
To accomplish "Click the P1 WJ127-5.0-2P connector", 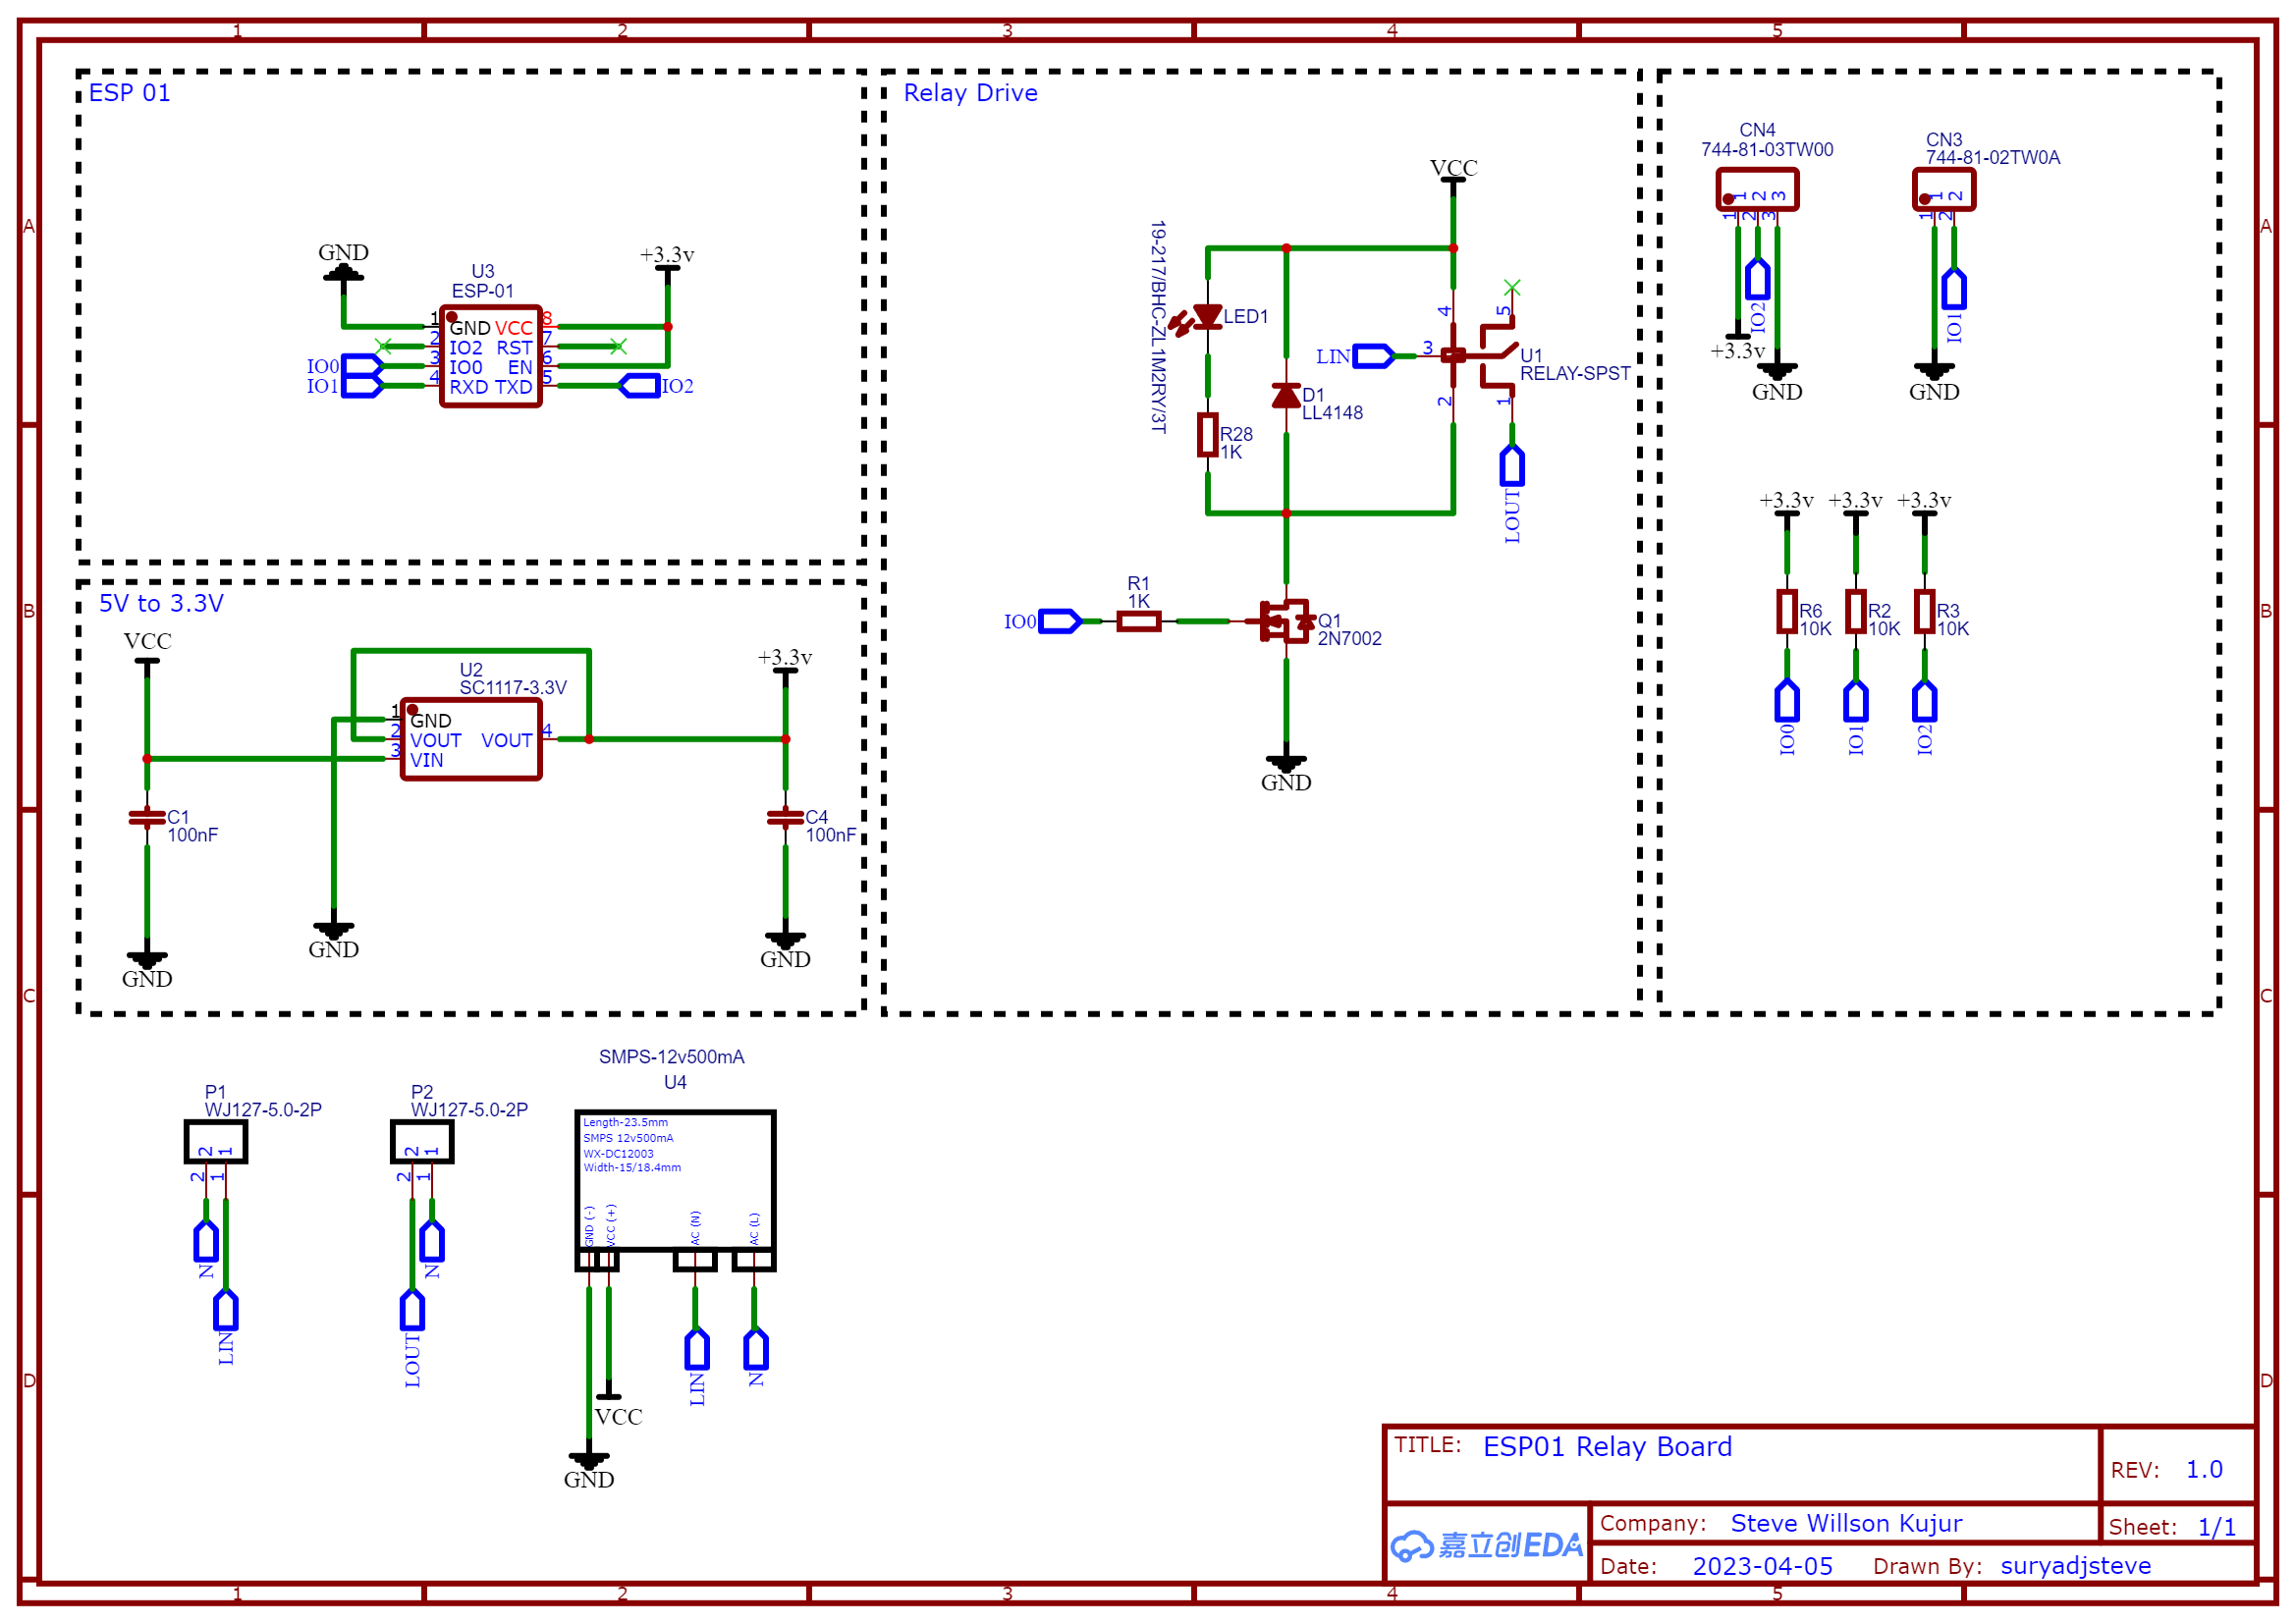I will coord(218,1142).
